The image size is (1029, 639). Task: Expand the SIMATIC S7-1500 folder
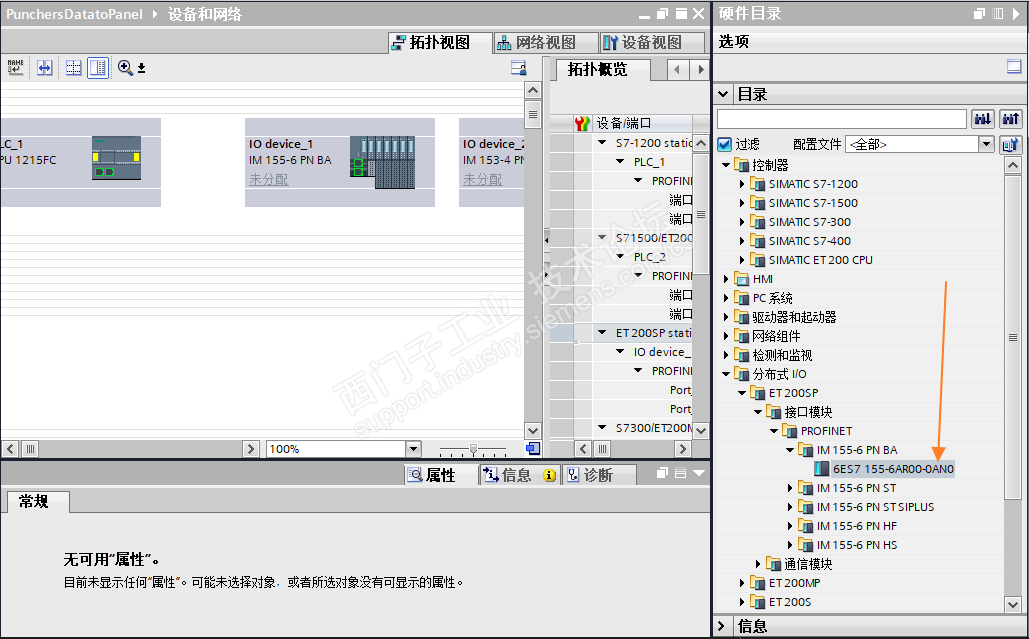[742, 203]
